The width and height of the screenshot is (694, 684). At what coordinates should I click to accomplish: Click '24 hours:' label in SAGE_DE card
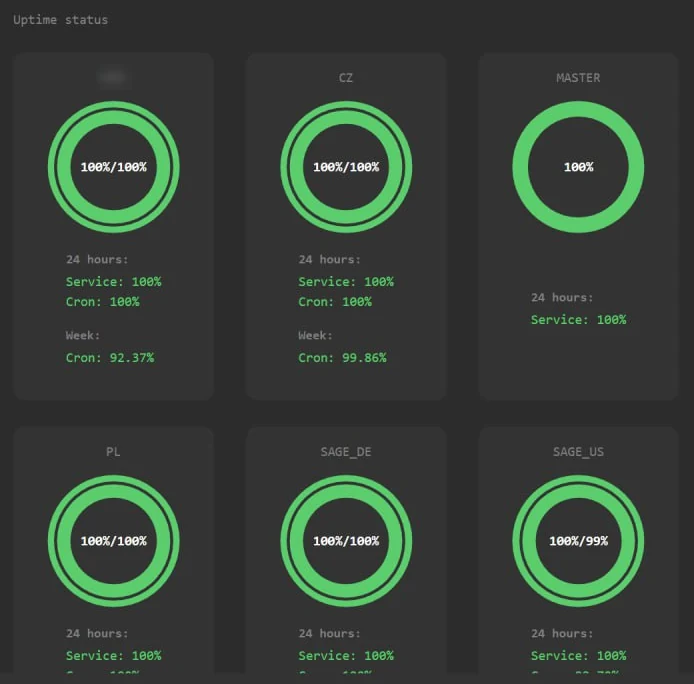pos(329,634)
